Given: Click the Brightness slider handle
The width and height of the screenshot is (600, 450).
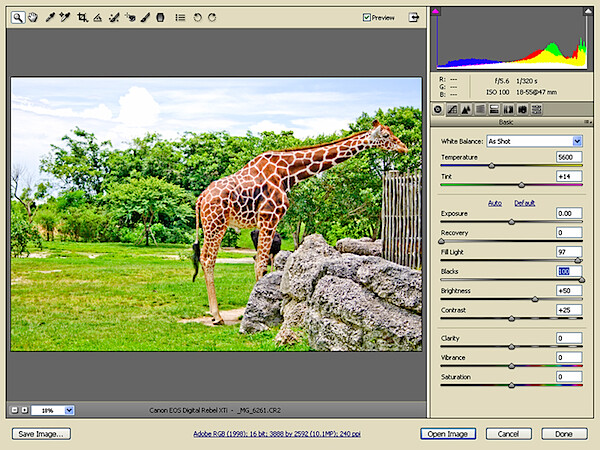Looking at the screenshot, I should (535, 299).
